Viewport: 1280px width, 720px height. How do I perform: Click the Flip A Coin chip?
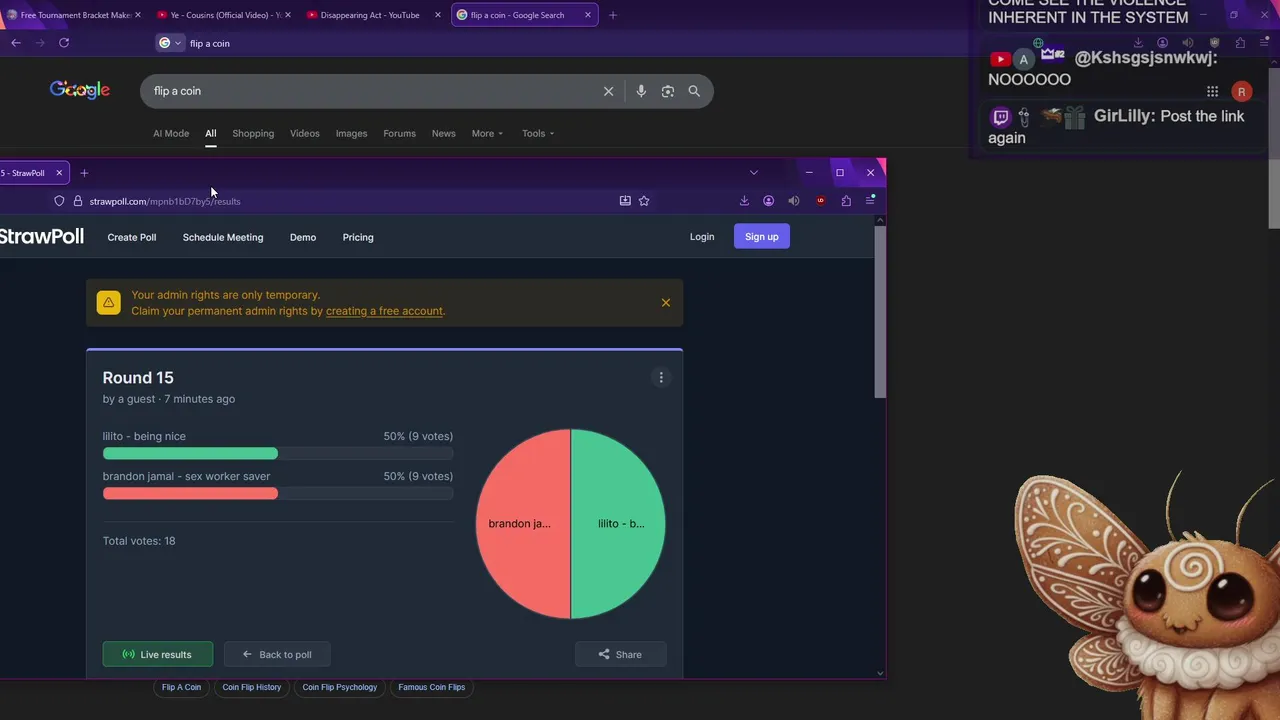(x=181, y=687)
